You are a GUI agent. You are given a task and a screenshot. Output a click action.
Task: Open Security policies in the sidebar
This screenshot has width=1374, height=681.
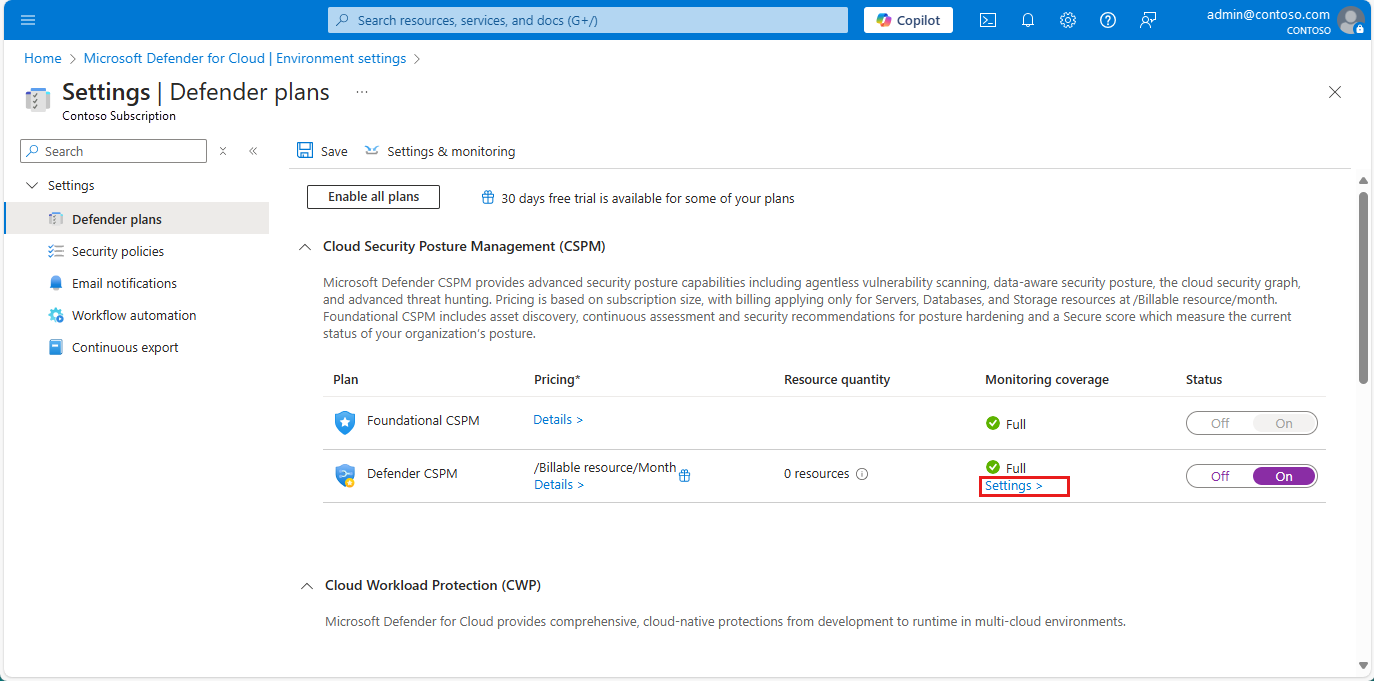tap(117, 252)
